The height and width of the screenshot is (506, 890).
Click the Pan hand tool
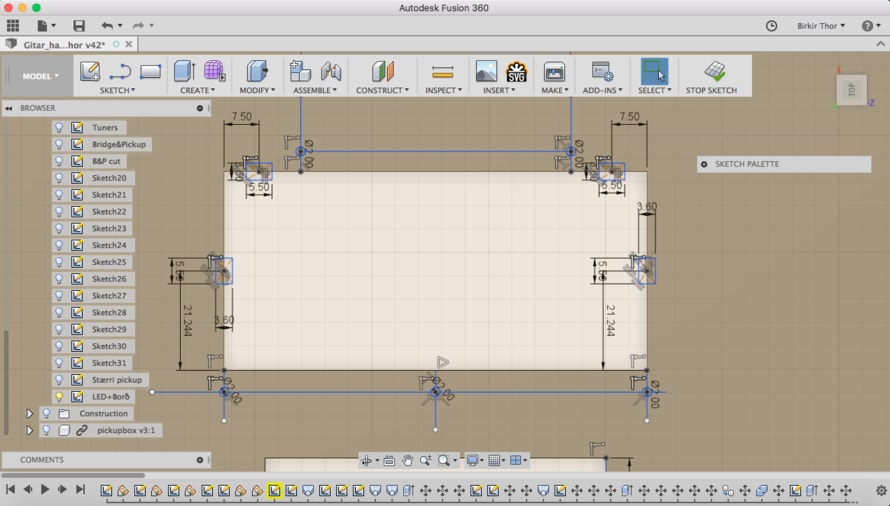click(x=408, y=461)
